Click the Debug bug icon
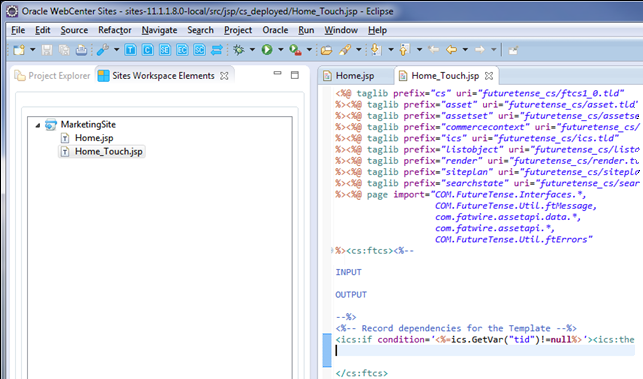Screen dimensions: 643x379 pos(238,50)
